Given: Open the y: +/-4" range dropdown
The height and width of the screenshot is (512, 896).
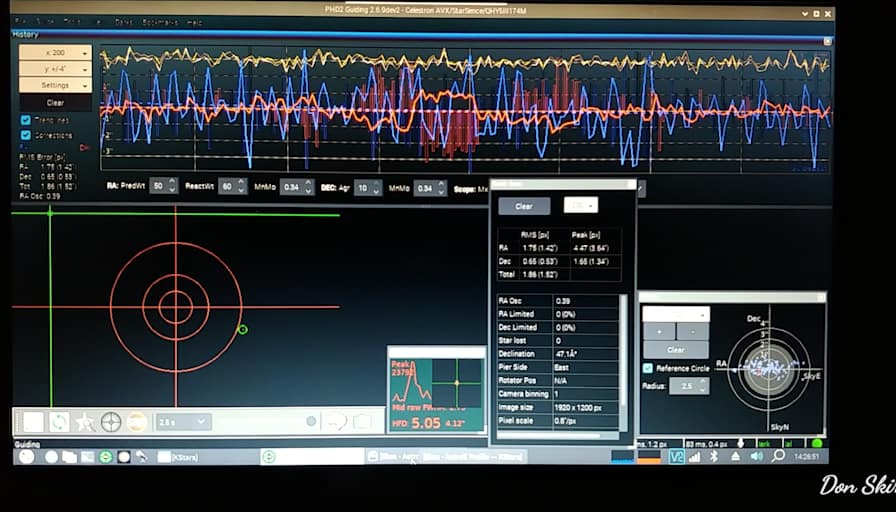Looking at the screenshot, I should [x=55, y=69].
